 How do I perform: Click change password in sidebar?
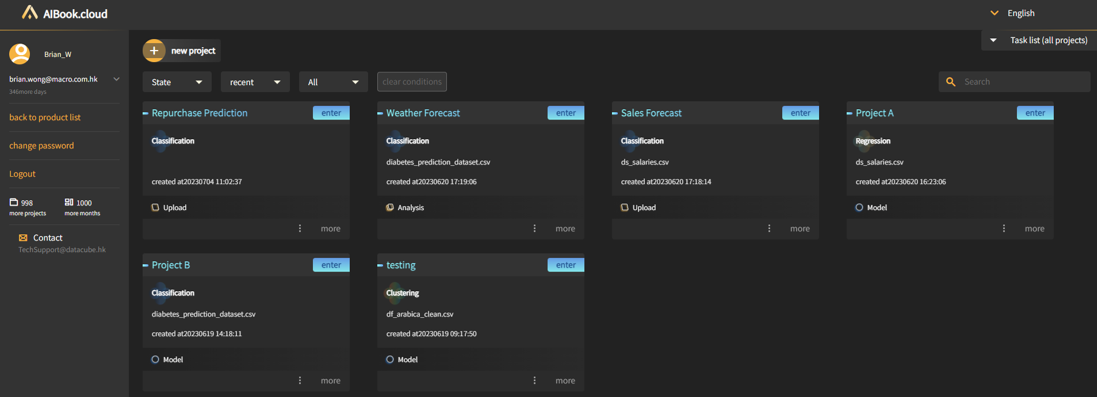(x=41, y=146)
